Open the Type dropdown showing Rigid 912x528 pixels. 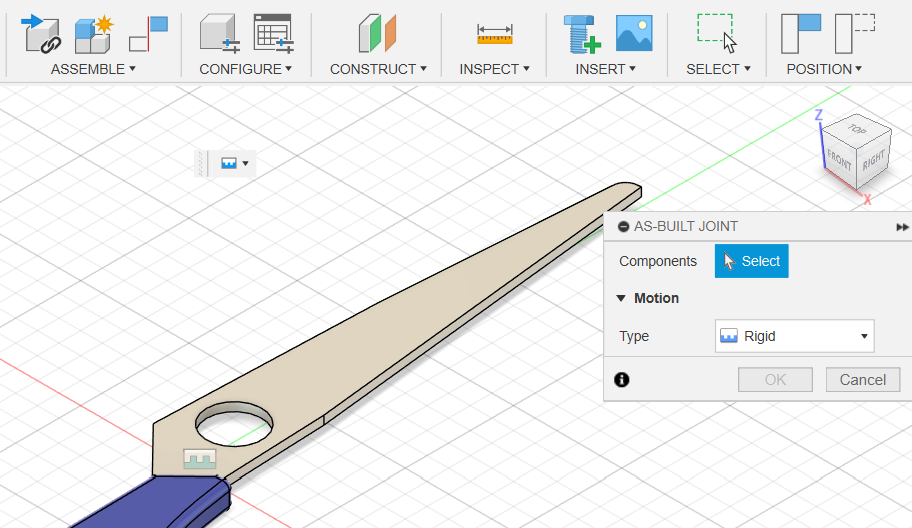point(794,336)
